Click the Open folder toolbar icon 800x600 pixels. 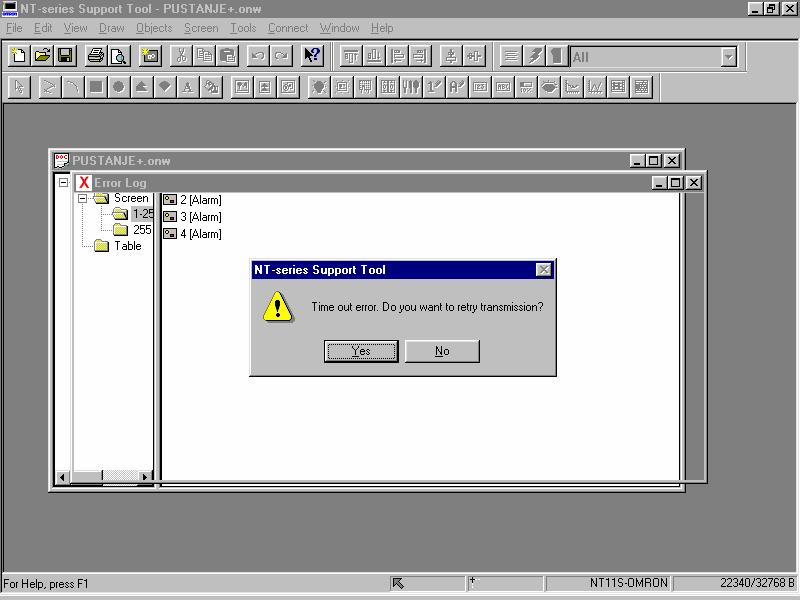42,56
